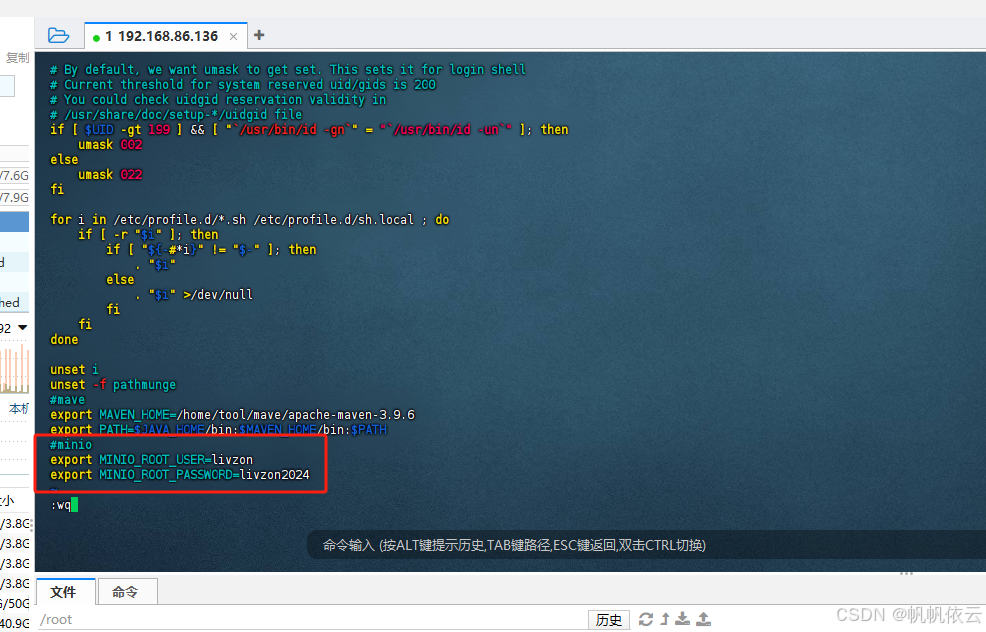986x632 pixels.
Task: Click the 复制 copy label in left panel
Action: (x=18, y=58)
